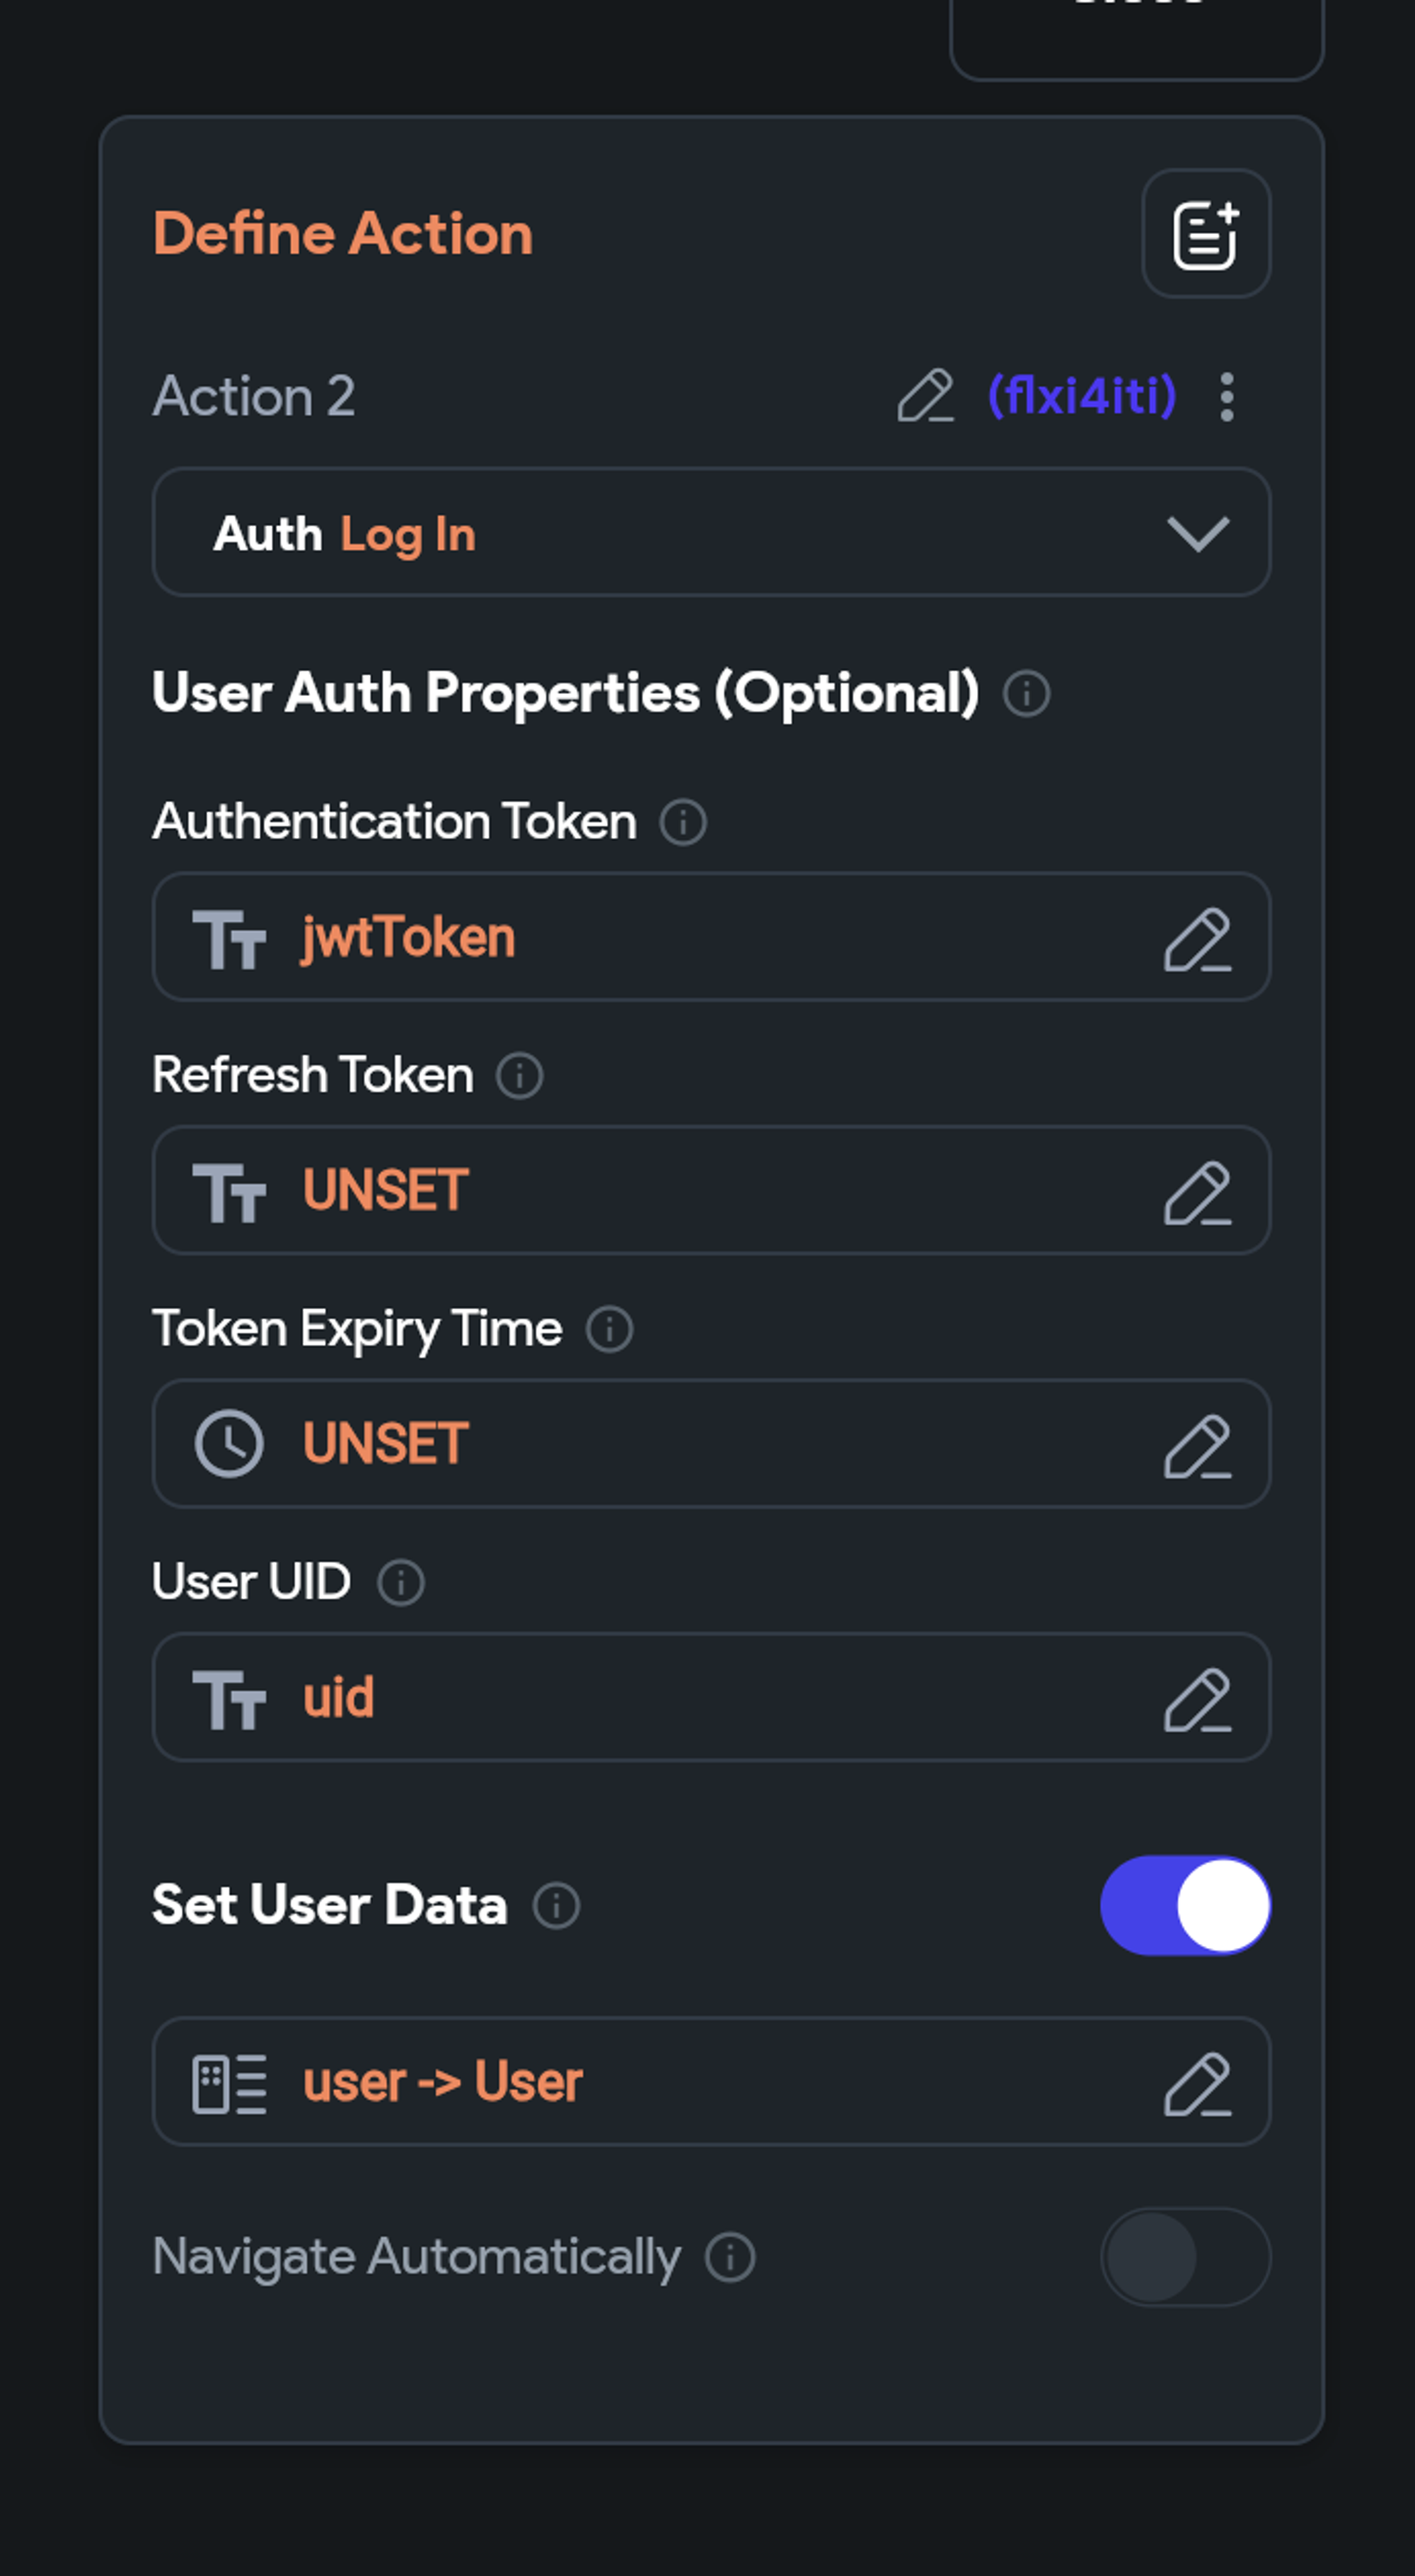Expand the action type chevron arrow
Image resolution: width=1415 pixels, height=2576 pixels.
(x=1198, y=533)
